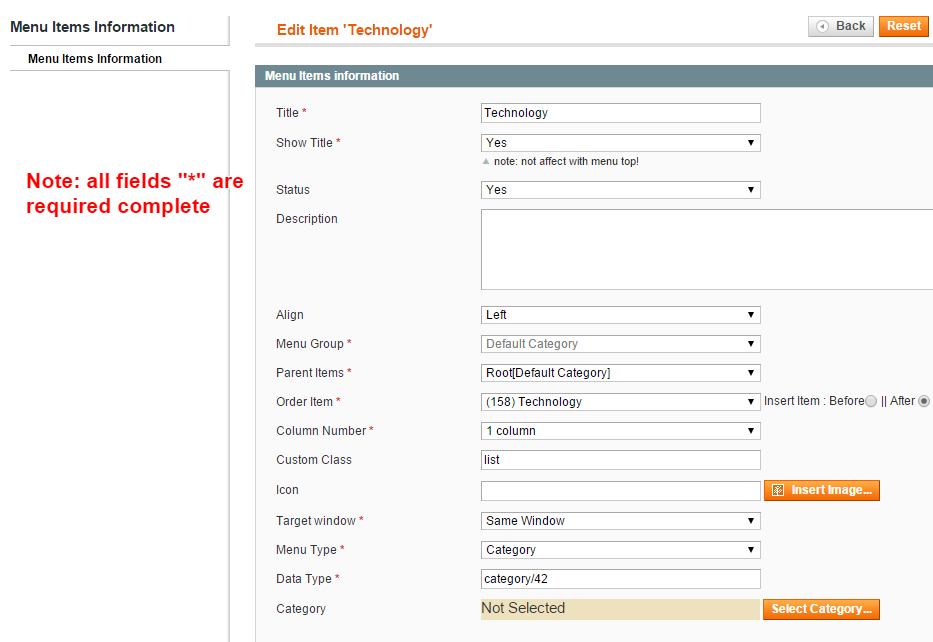Click into the Description text area

tap(707, 249)
